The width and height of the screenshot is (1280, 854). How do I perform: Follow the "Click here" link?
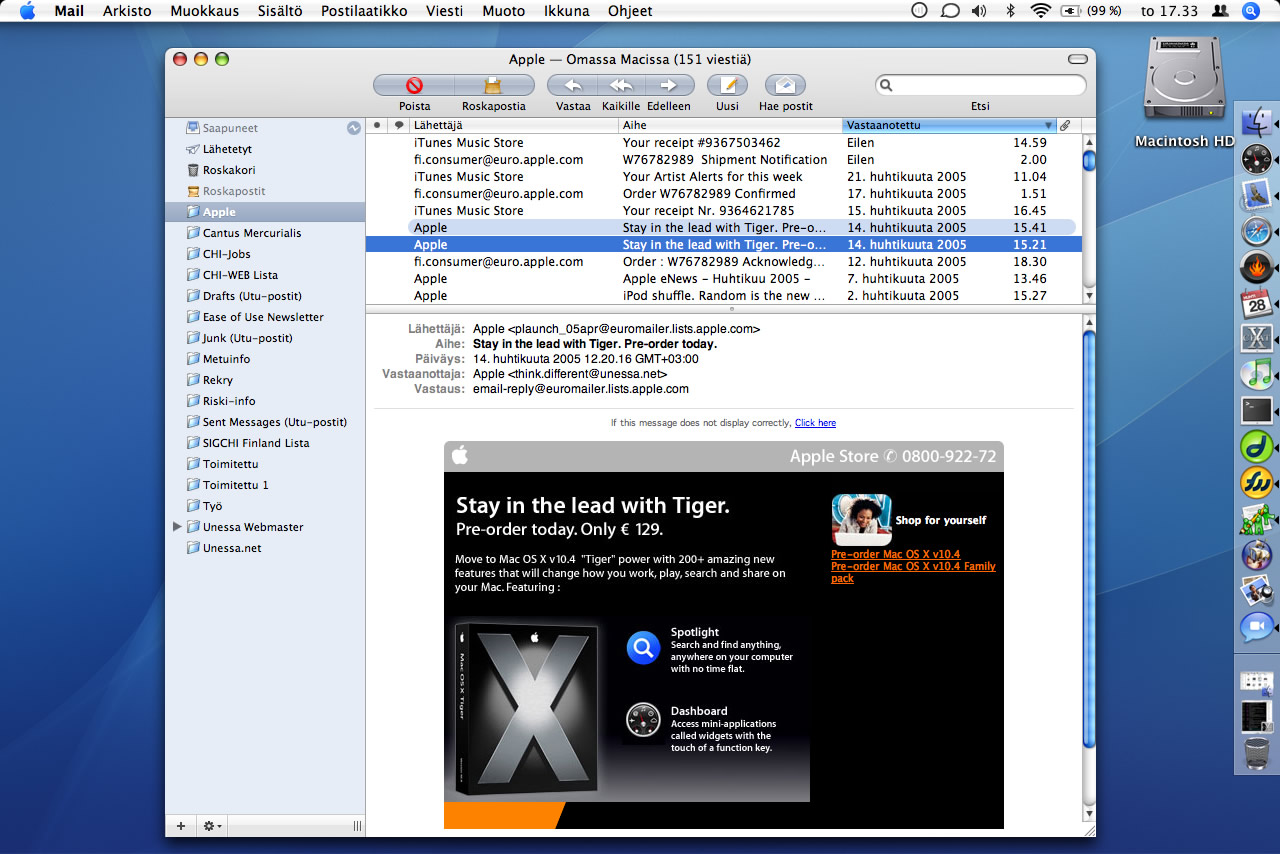[815, 423]
